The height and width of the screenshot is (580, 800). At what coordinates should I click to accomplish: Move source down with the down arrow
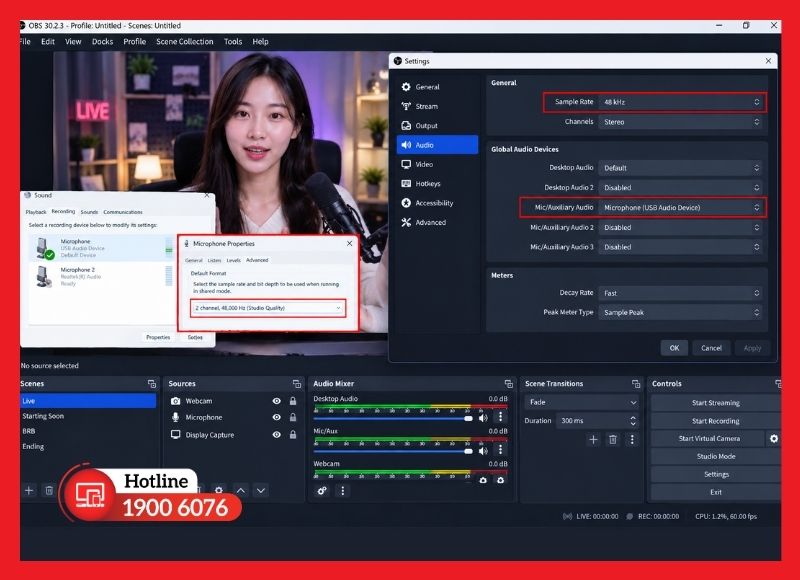[x=261, y=490]
